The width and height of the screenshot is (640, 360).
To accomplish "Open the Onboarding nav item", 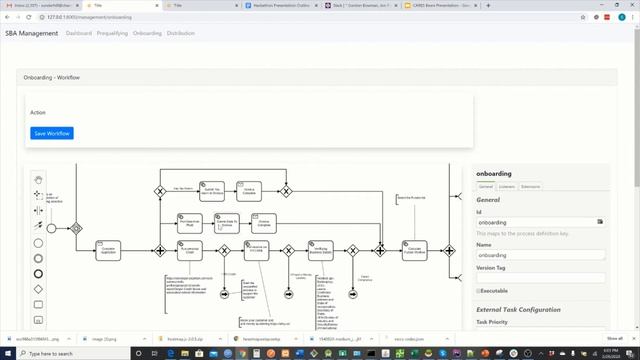I will [x=147, y=33].
